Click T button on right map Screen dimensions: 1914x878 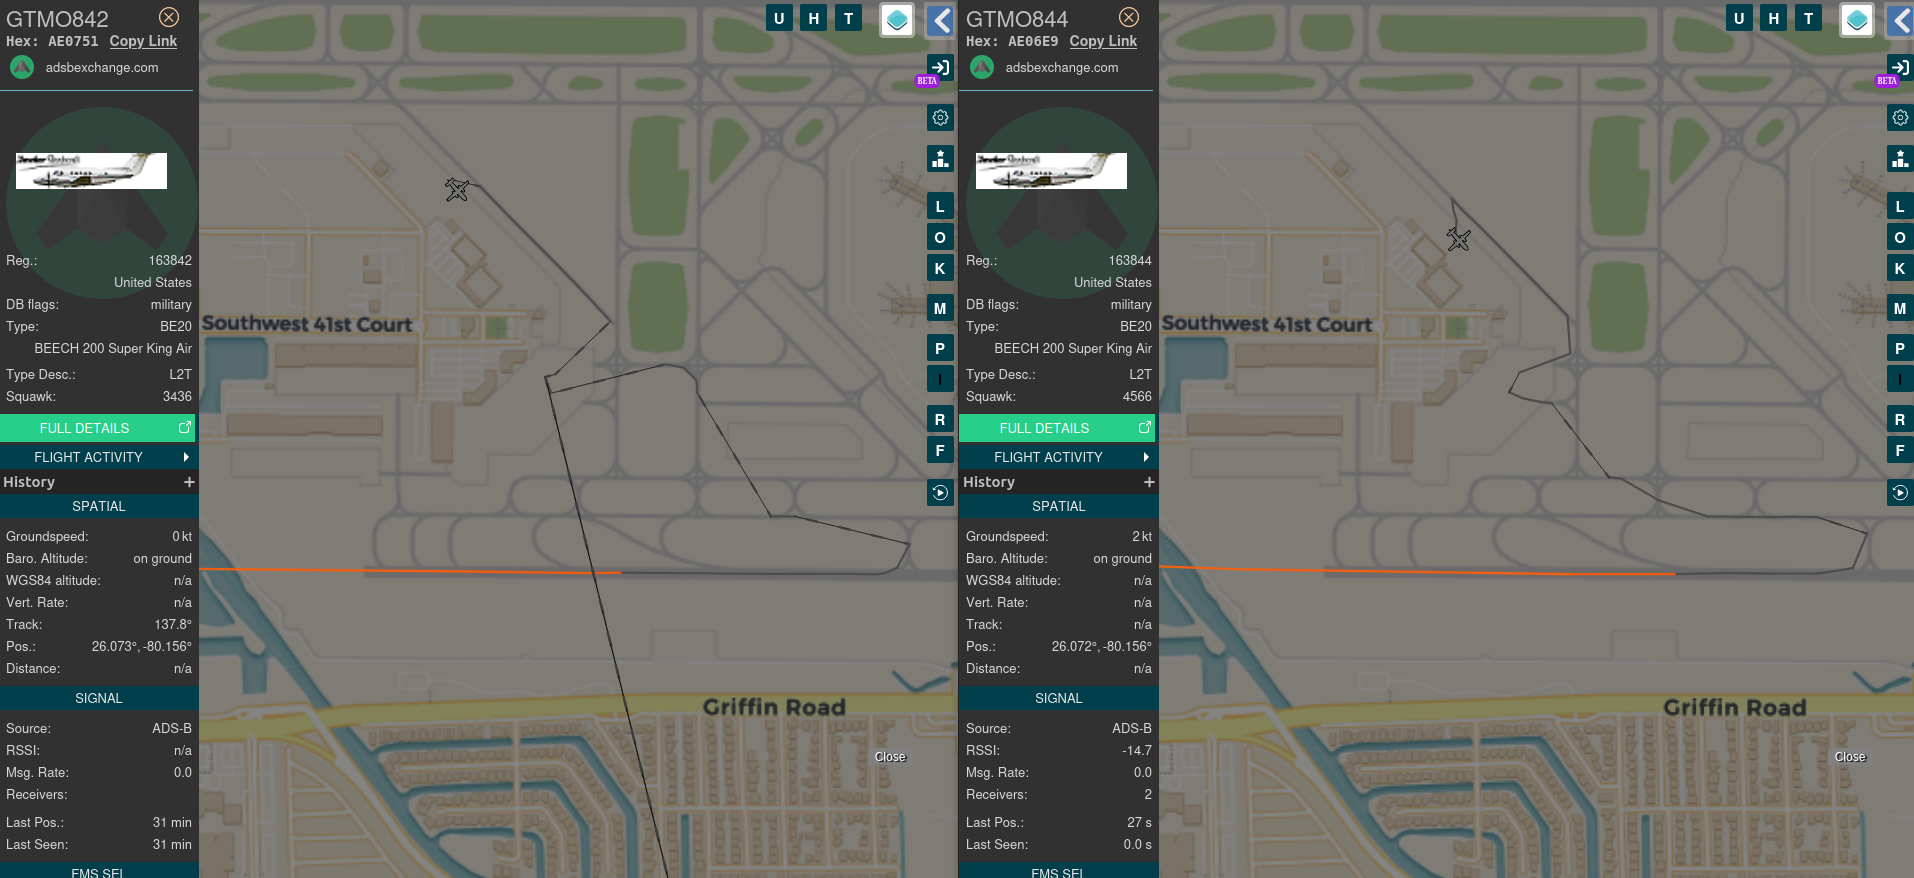(1808, 18)
